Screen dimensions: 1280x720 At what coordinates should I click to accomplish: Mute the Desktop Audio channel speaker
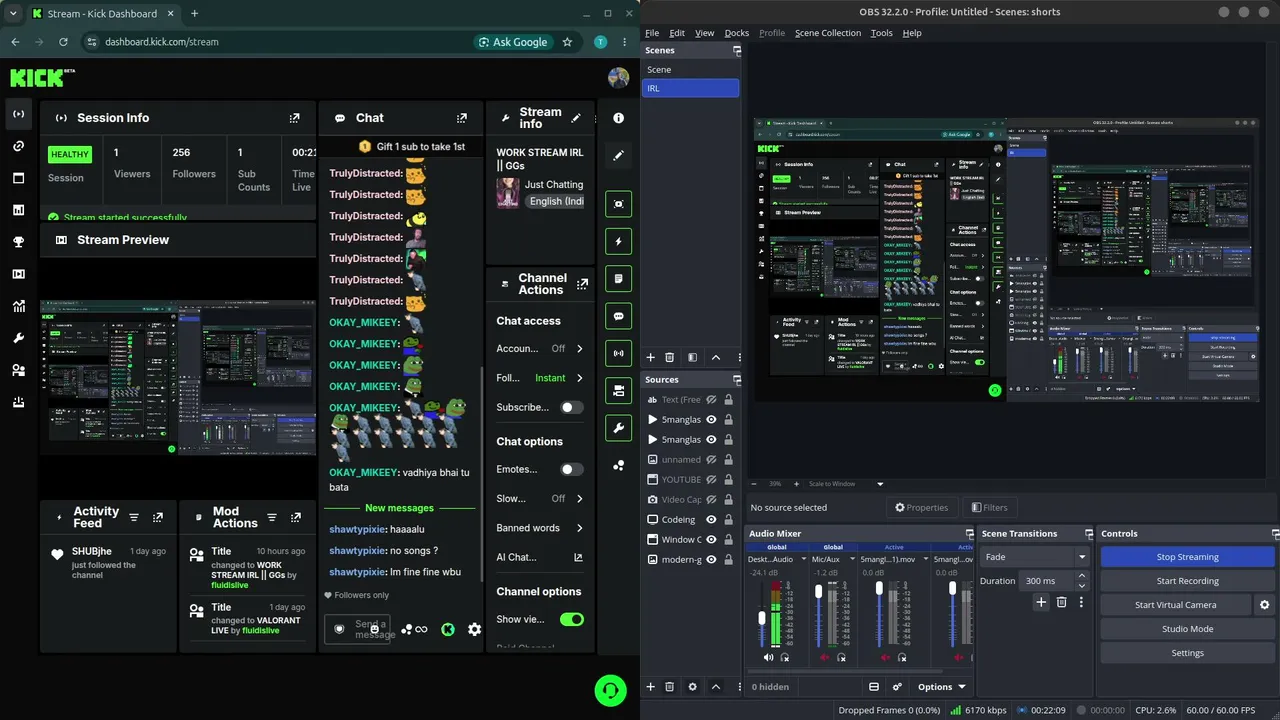pos(768,657)
